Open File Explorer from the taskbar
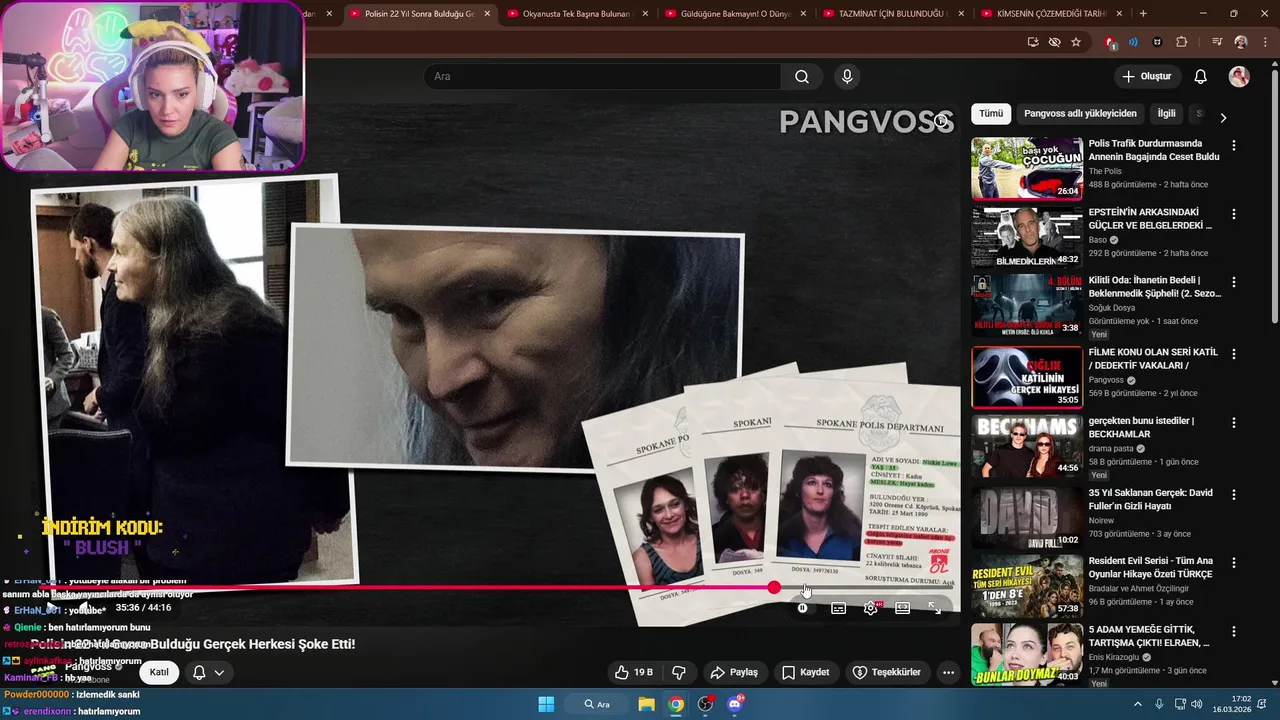 pyautogui.click(x=647, y=704)
